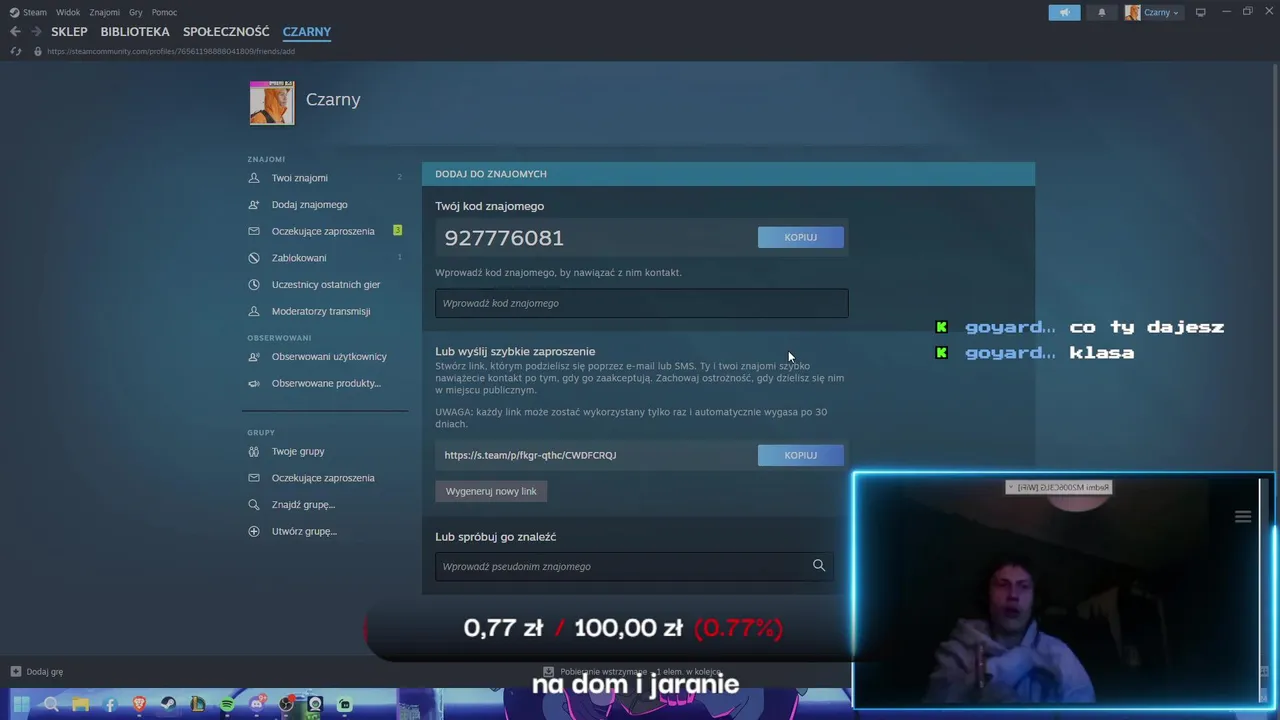This screenshot has height=720, width=1280.
Task: Go back with the browser back arrow
Action: [x=15, y=31]
